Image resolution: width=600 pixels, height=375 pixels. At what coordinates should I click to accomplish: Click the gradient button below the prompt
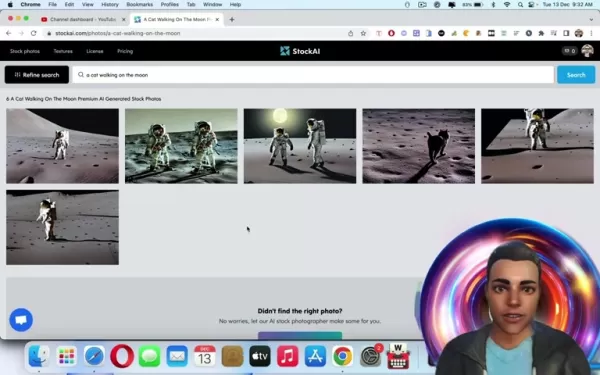click(x=300, y=335)
